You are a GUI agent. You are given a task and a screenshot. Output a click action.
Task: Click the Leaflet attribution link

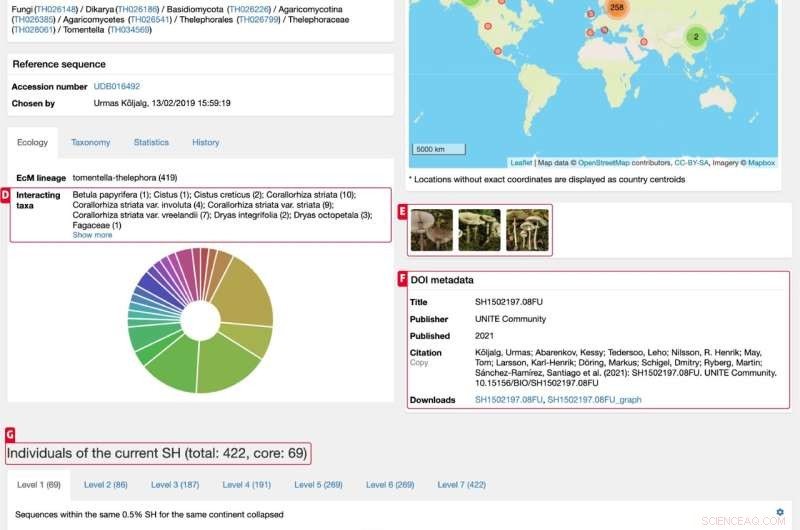tap(521, 163)
